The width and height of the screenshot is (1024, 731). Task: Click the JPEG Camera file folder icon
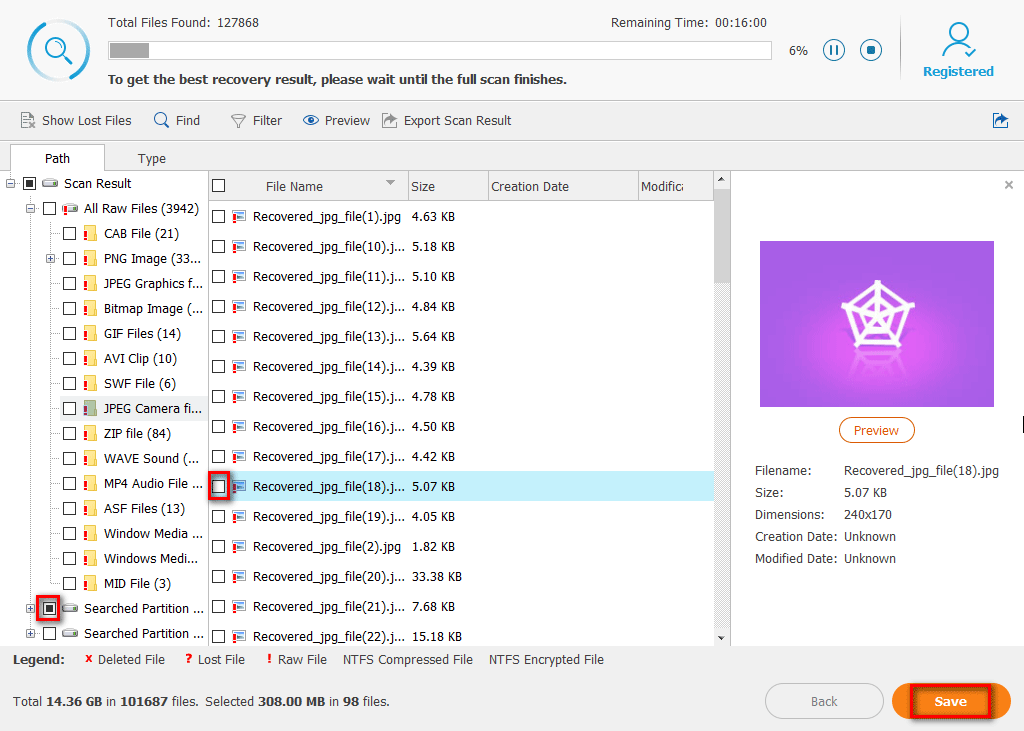click(x=90, y=409)
